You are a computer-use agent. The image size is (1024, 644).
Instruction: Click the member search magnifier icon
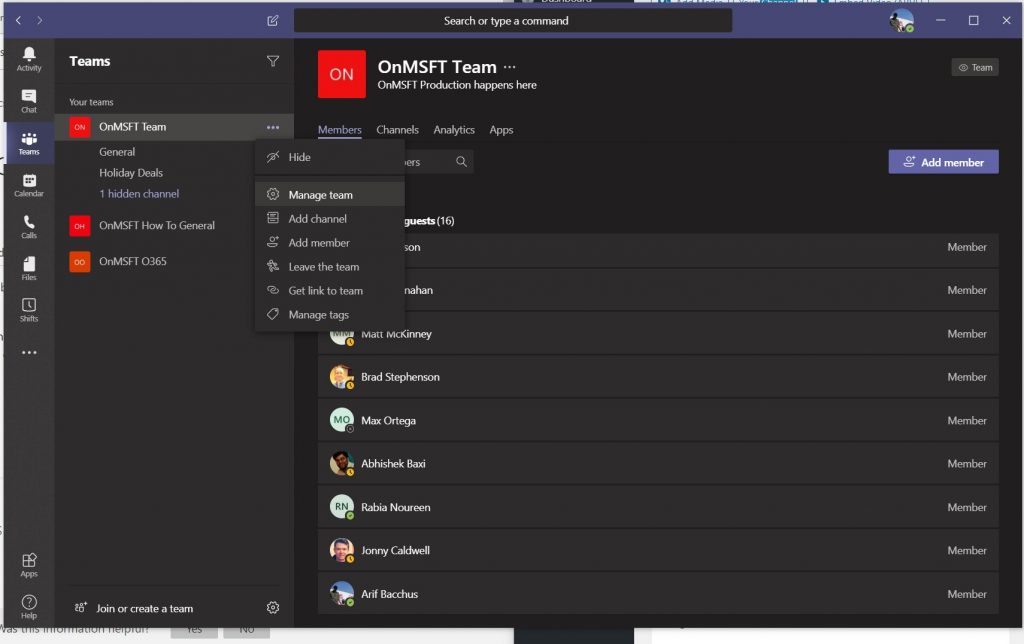click(x=461, y=162)
